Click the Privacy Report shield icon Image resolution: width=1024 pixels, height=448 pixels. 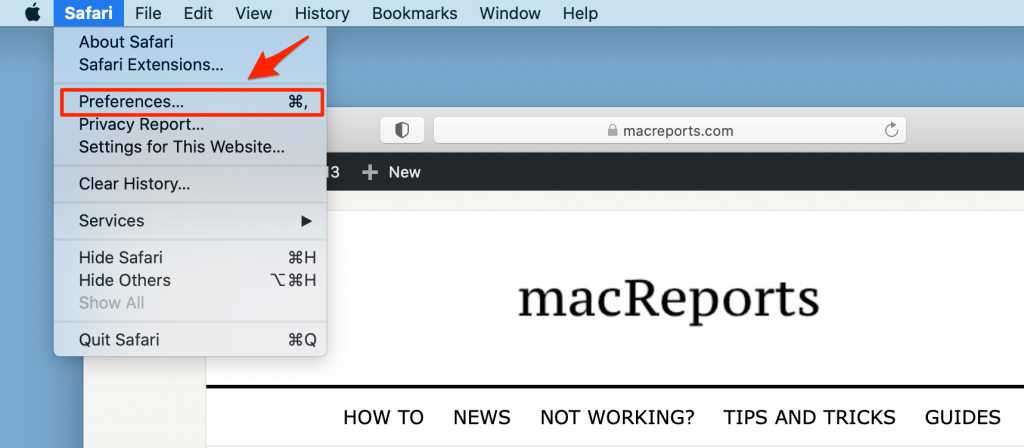(402, 131)
